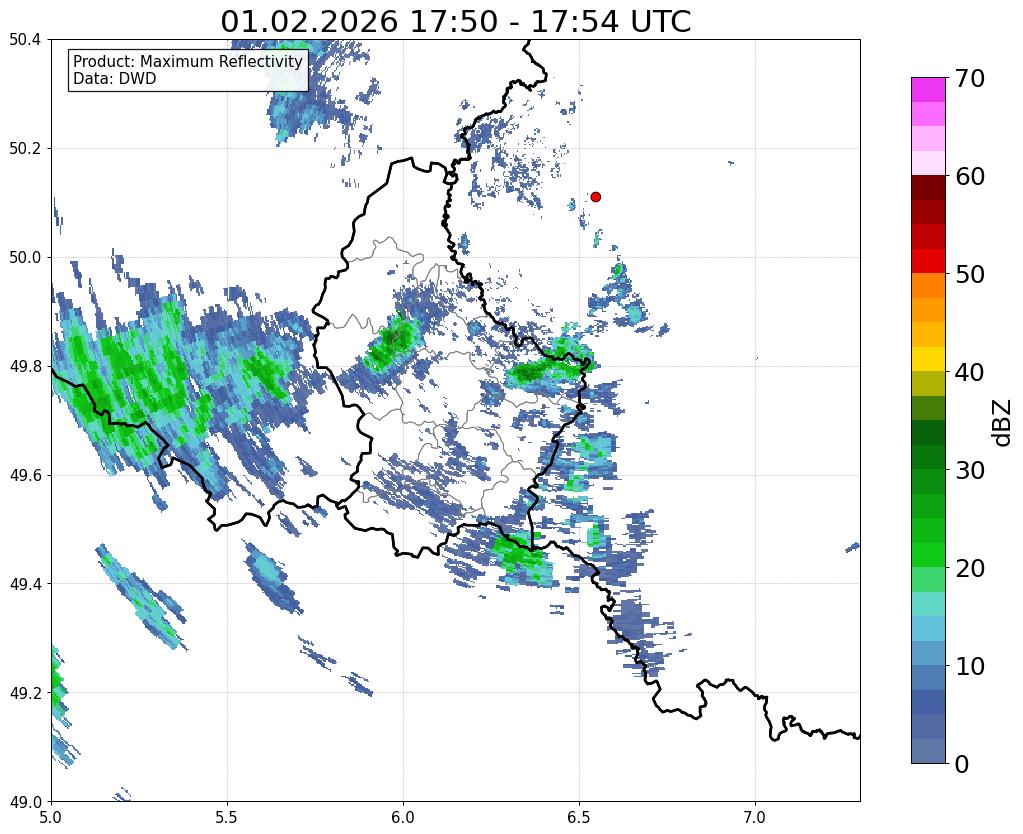Click the y-axis label 50.4
The width and height of the screenshot is (1023, 834).
point(25,40)
